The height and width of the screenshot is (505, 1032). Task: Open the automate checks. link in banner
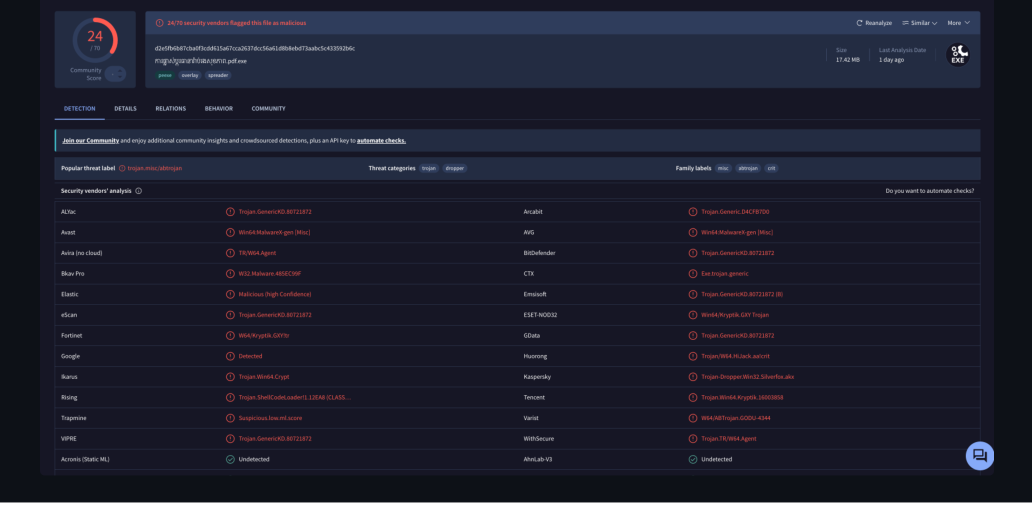pos(381,141)
